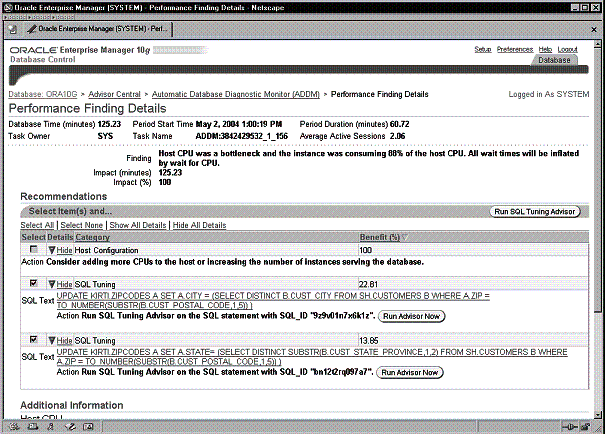Click the Database Time value 125.23
The height and width of the screenshot is (434, 605).
click(x=109, y=124)
